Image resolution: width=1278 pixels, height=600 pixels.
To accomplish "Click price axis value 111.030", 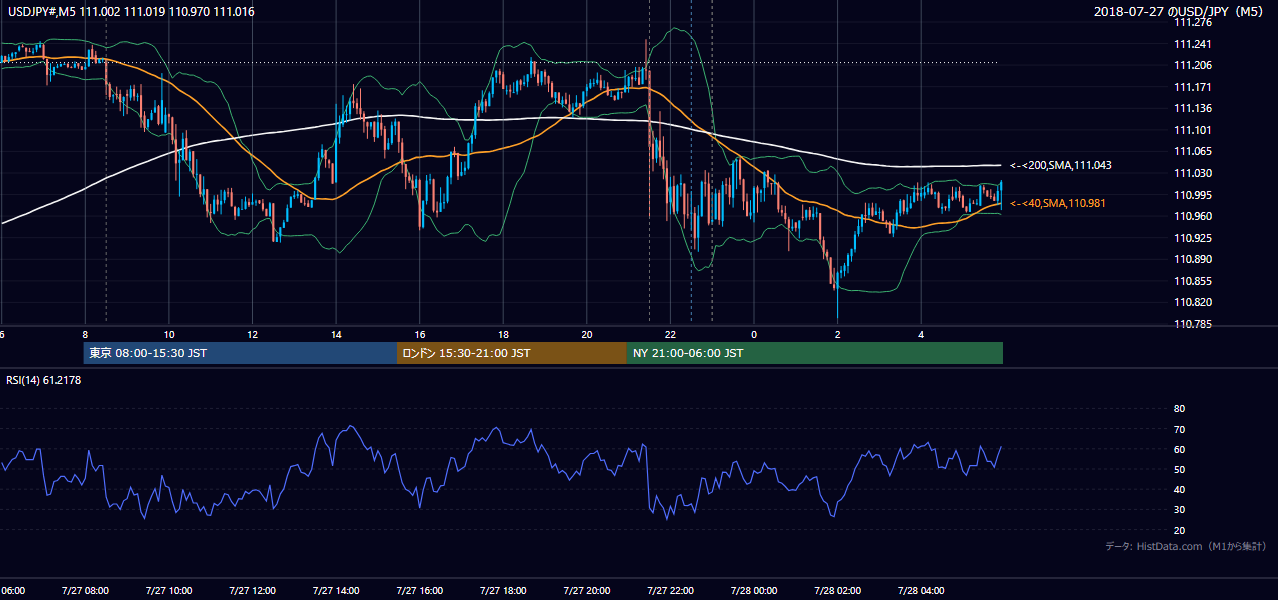I will pos(1193,173).
